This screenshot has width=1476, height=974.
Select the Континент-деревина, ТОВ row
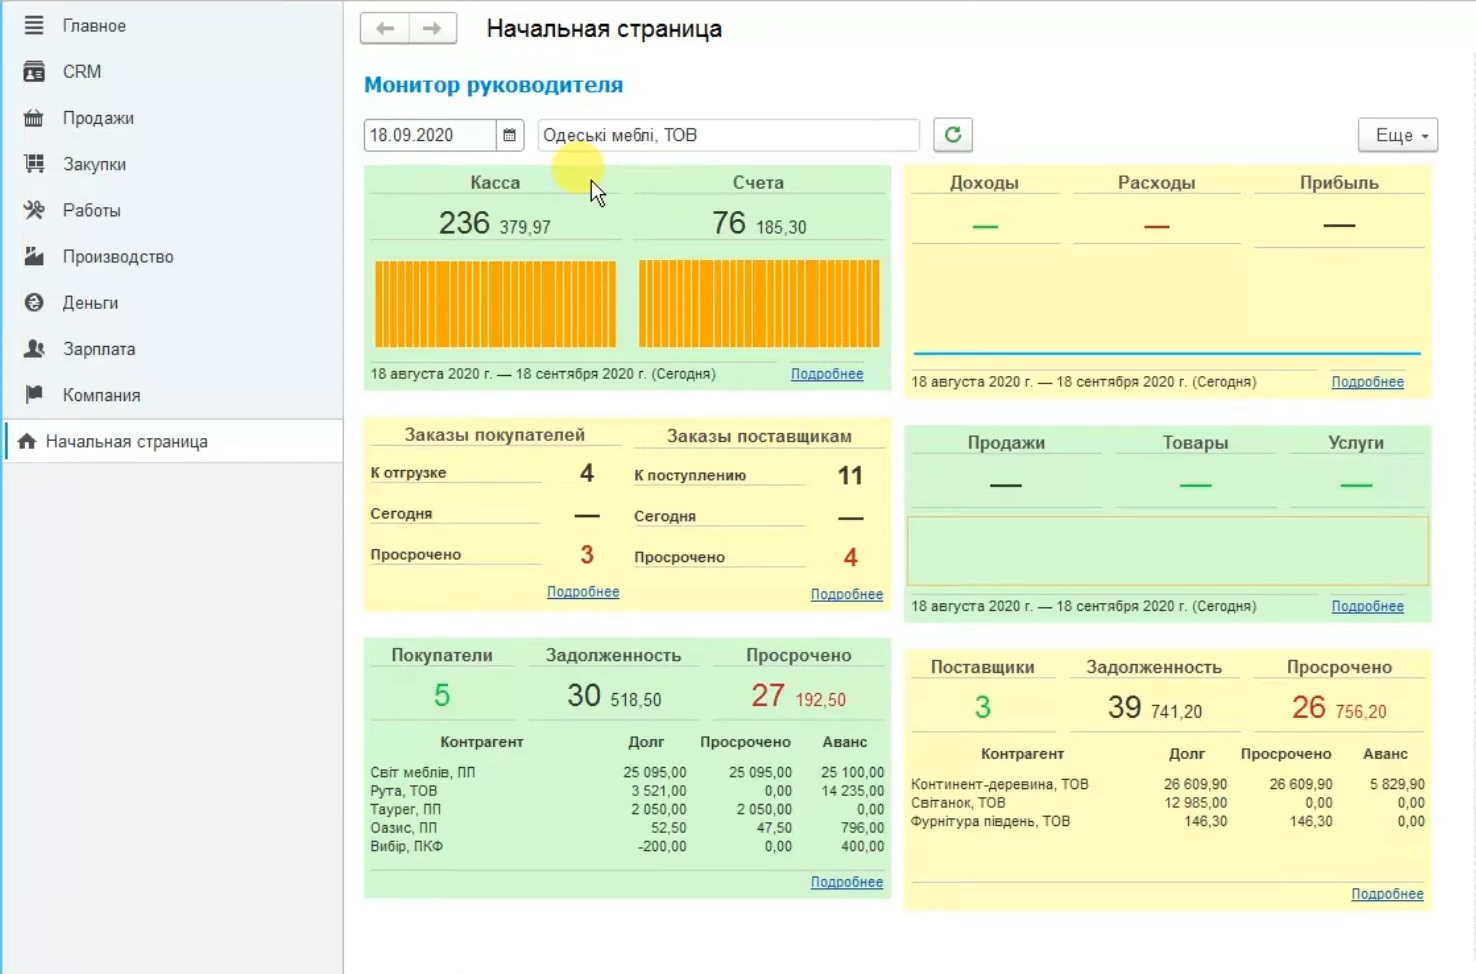coord(1167,784)
